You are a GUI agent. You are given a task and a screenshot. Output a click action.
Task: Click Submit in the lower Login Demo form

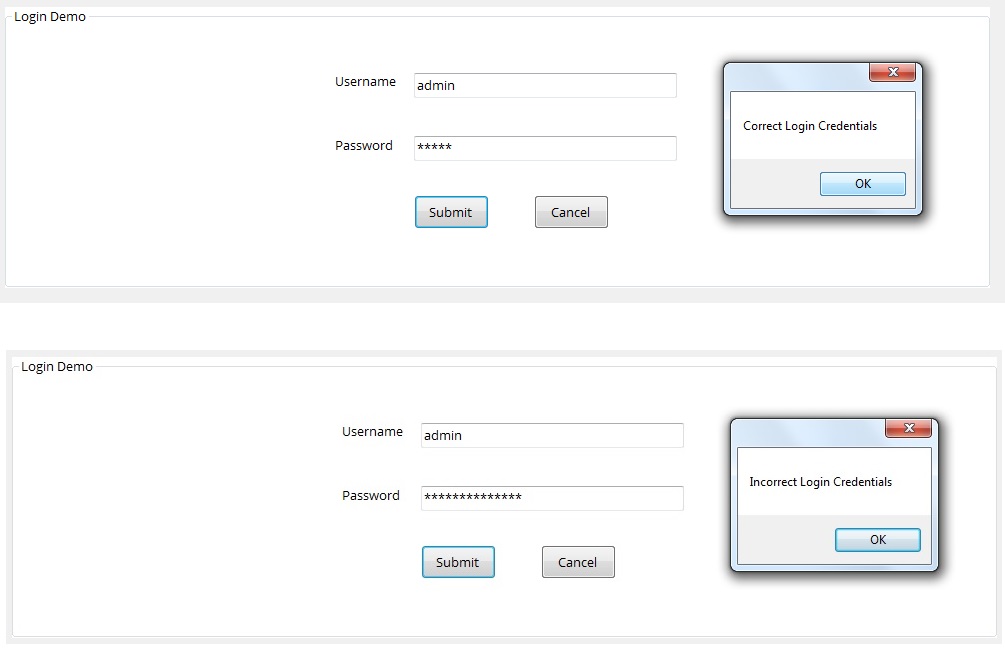(x=458, y=562)
